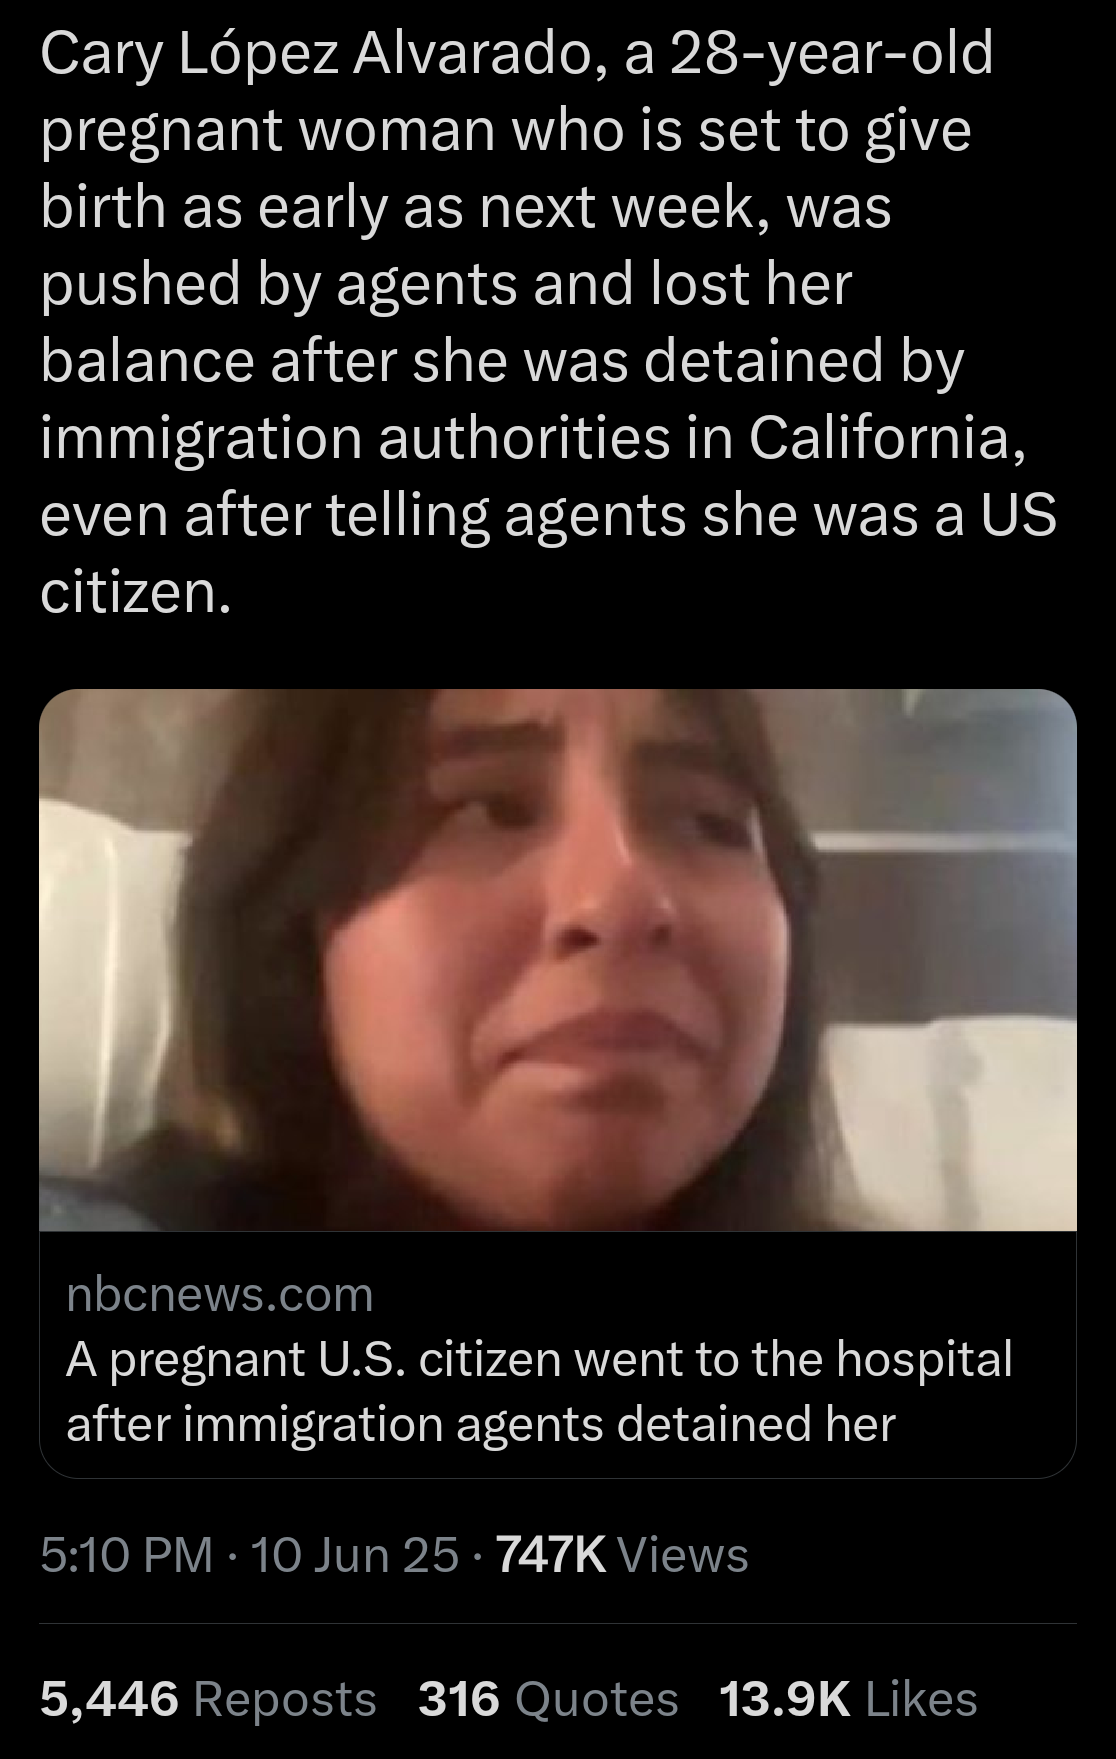The image size is (1116, 1759).
Task: Click 'immigration authorities in California,' text line
Action: tap(534, 438)
